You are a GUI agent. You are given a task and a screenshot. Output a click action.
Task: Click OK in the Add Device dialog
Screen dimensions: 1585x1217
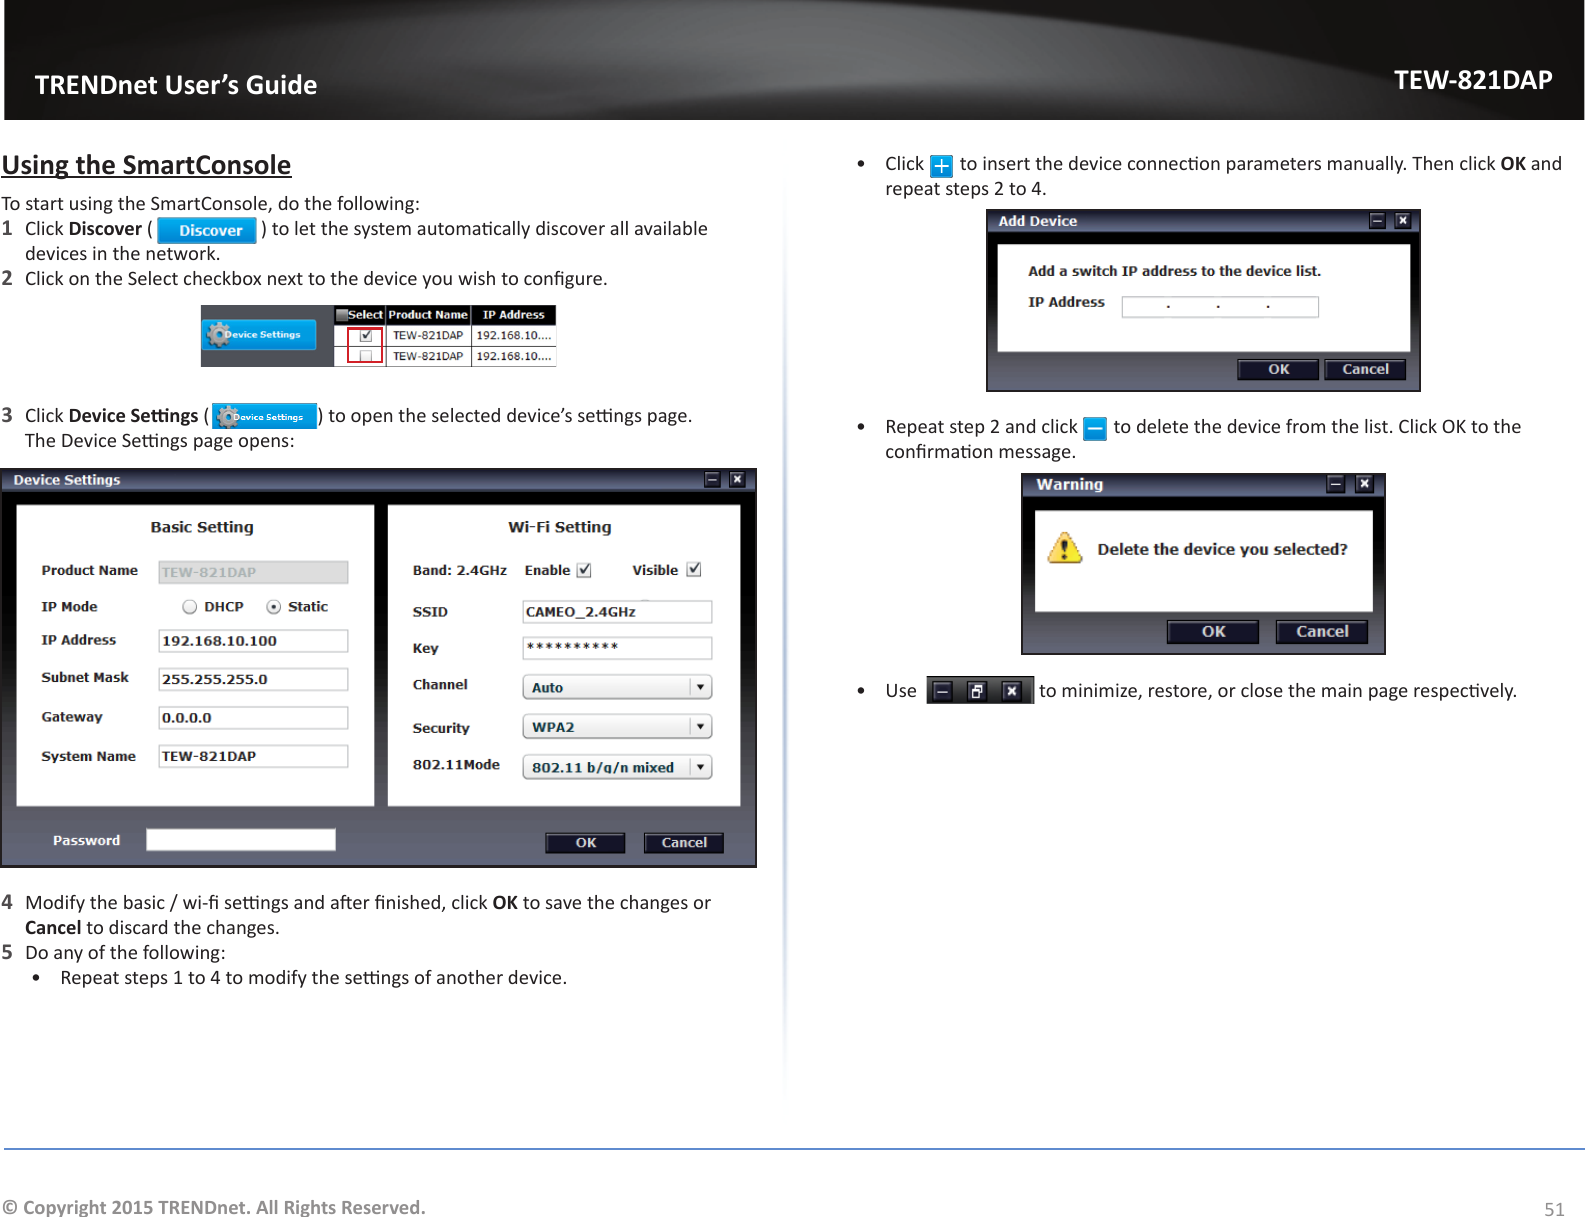coord(1278,370)
